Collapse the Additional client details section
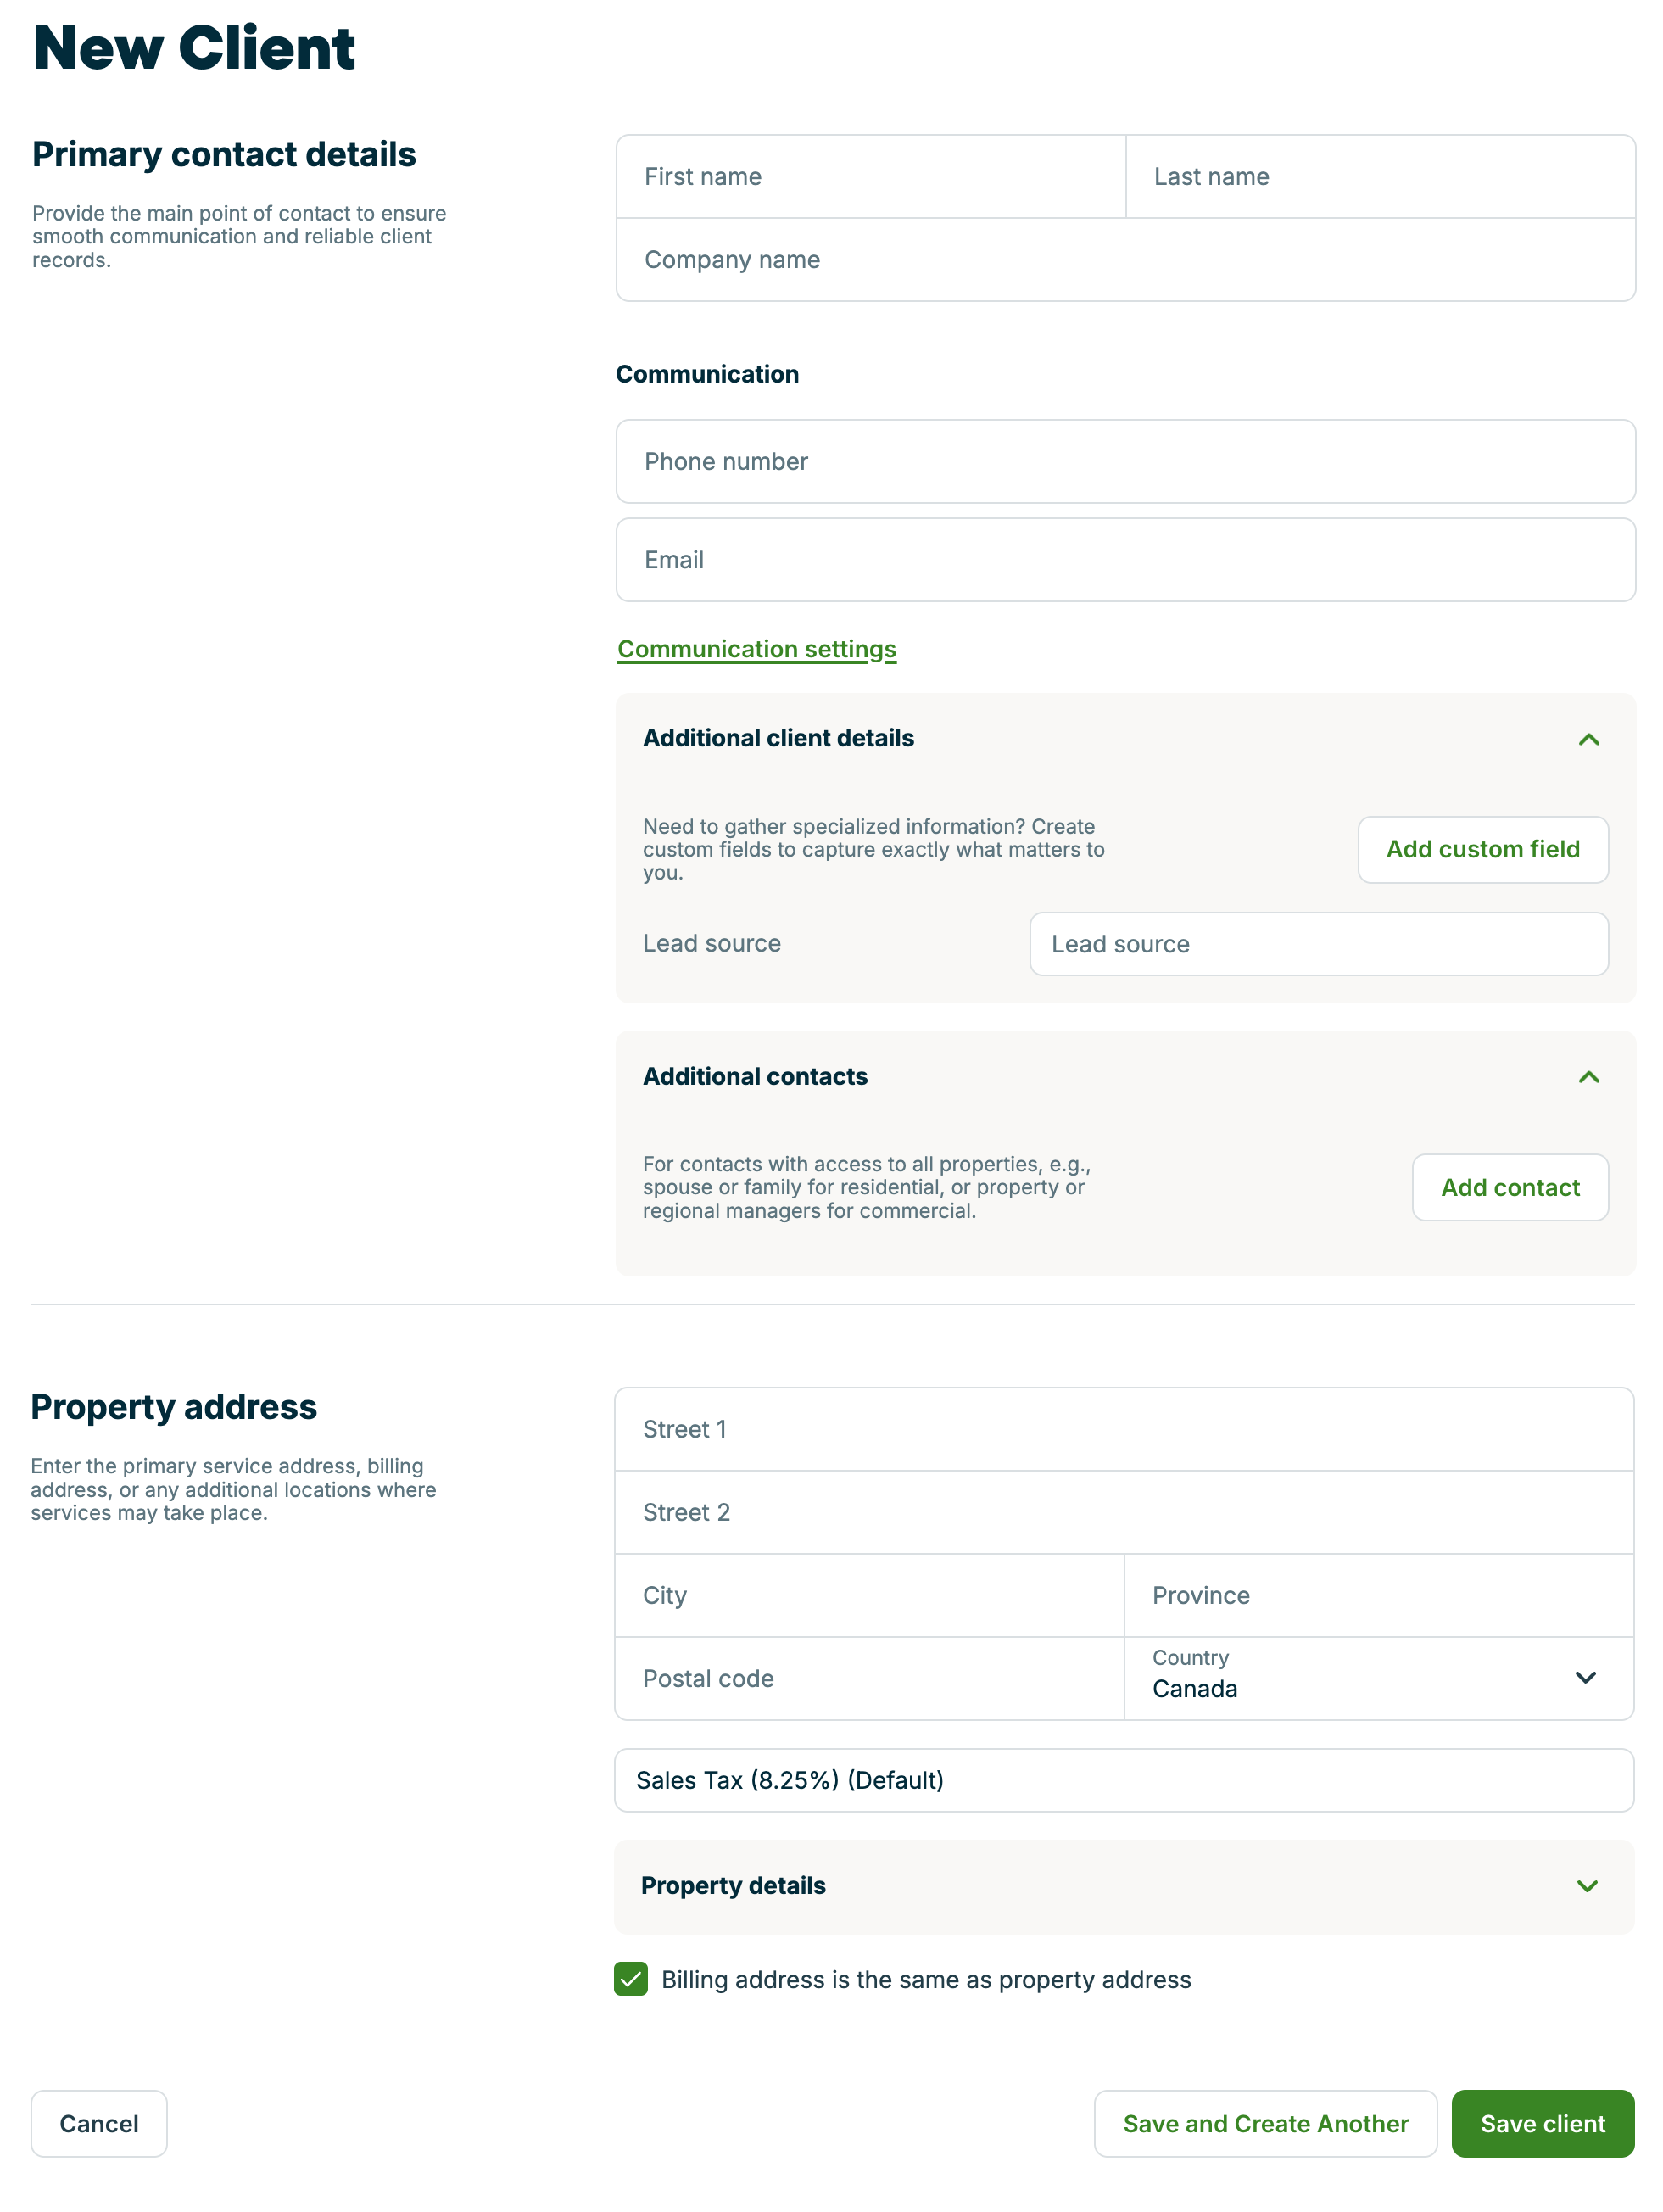Image resolution: width=1663 pixels, height=2212 pixels. click(x=1588, y=739)
